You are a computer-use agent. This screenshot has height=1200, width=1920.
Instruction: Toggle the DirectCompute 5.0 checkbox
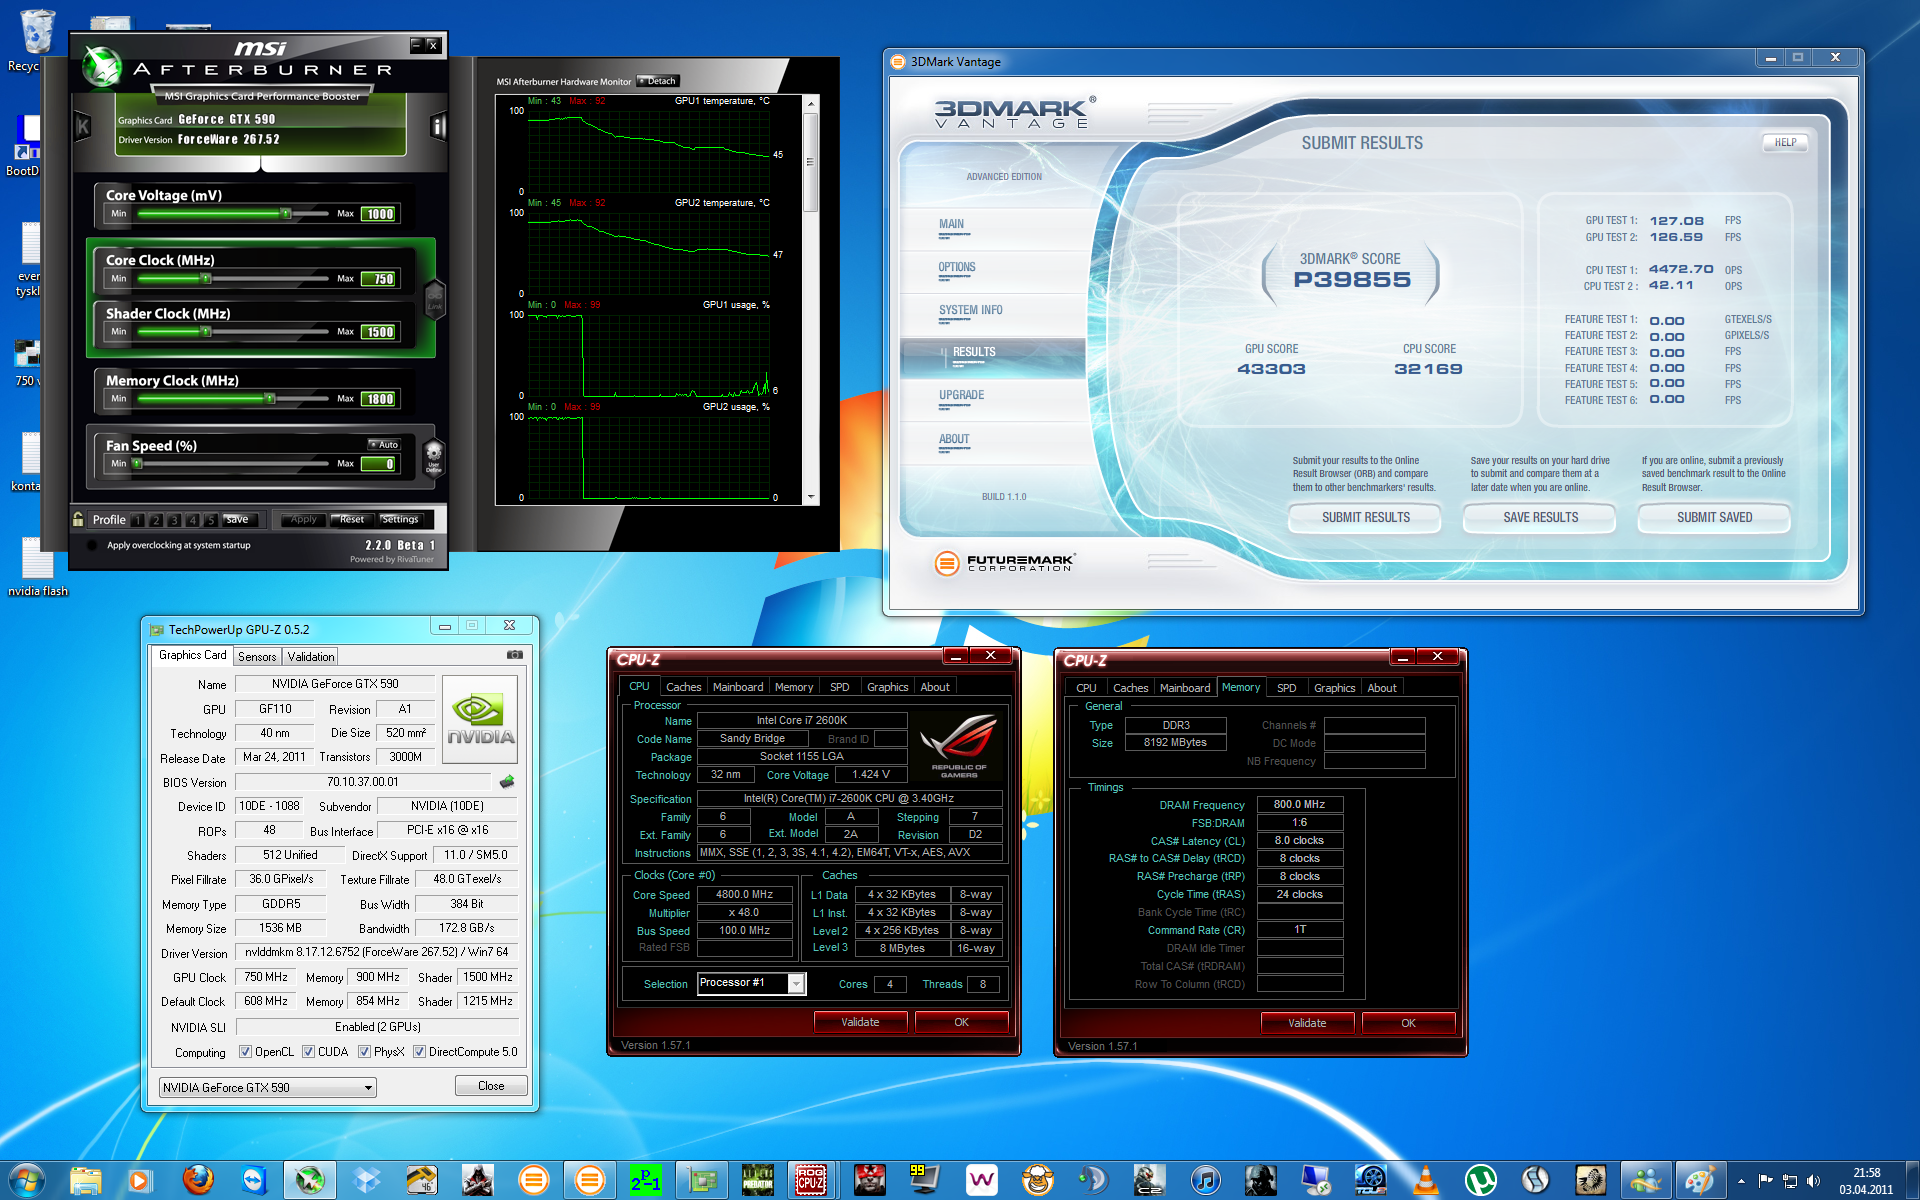(x=419, y=1052)
